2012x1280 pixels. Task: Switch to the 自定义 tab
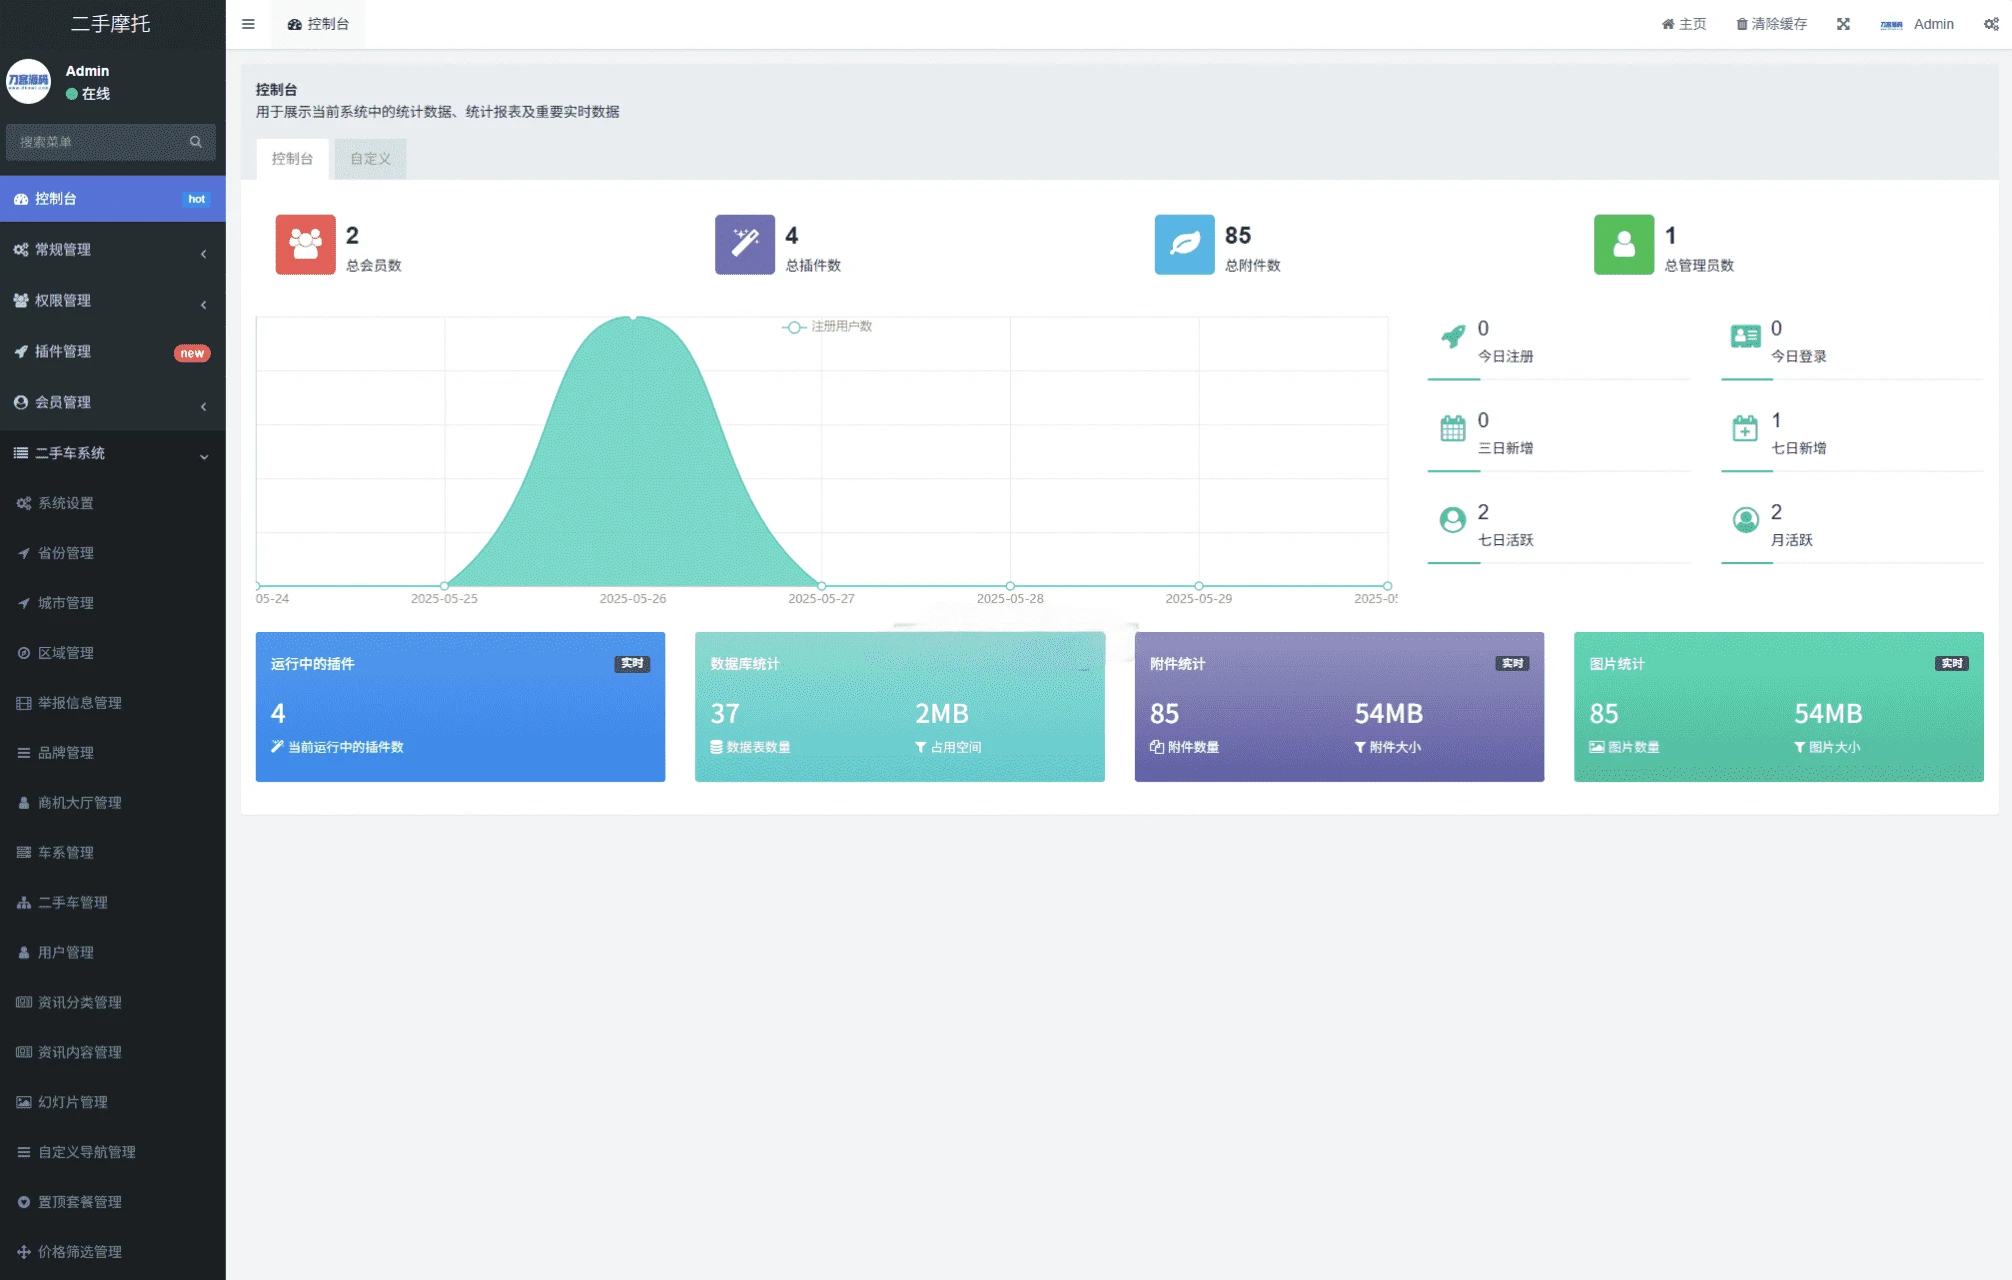point(370,159)
